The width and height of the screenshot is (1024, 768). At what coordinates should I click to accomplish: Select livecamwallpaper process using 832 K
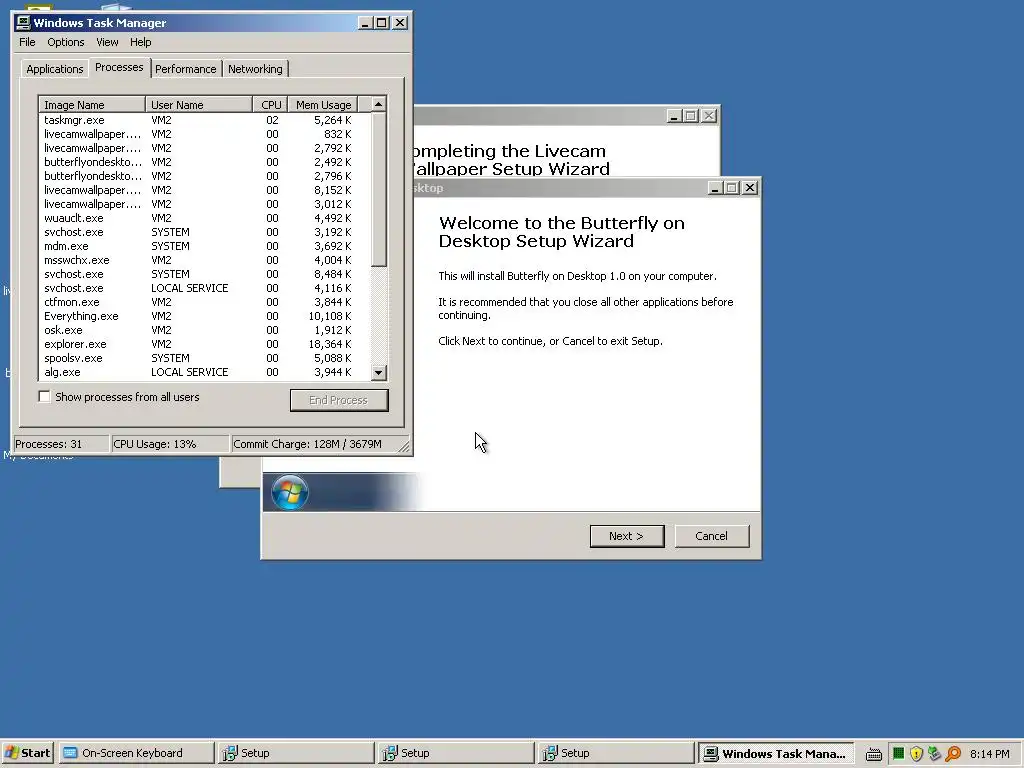pyautogui.click(x=204, y=134)
